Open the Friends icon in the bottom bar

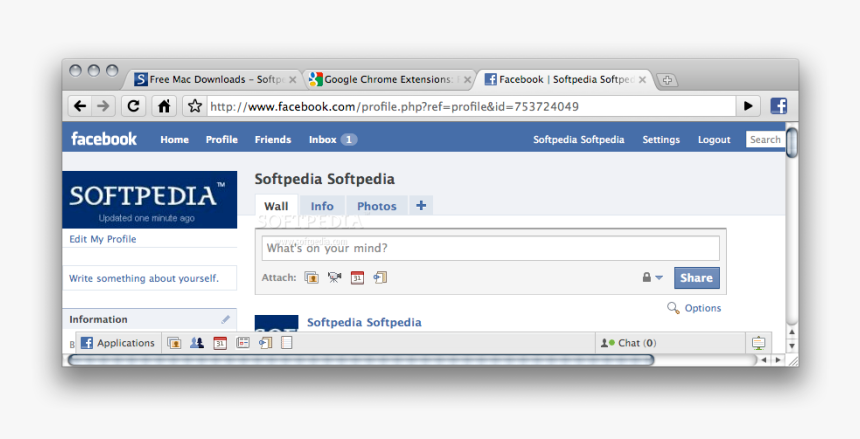196,343
